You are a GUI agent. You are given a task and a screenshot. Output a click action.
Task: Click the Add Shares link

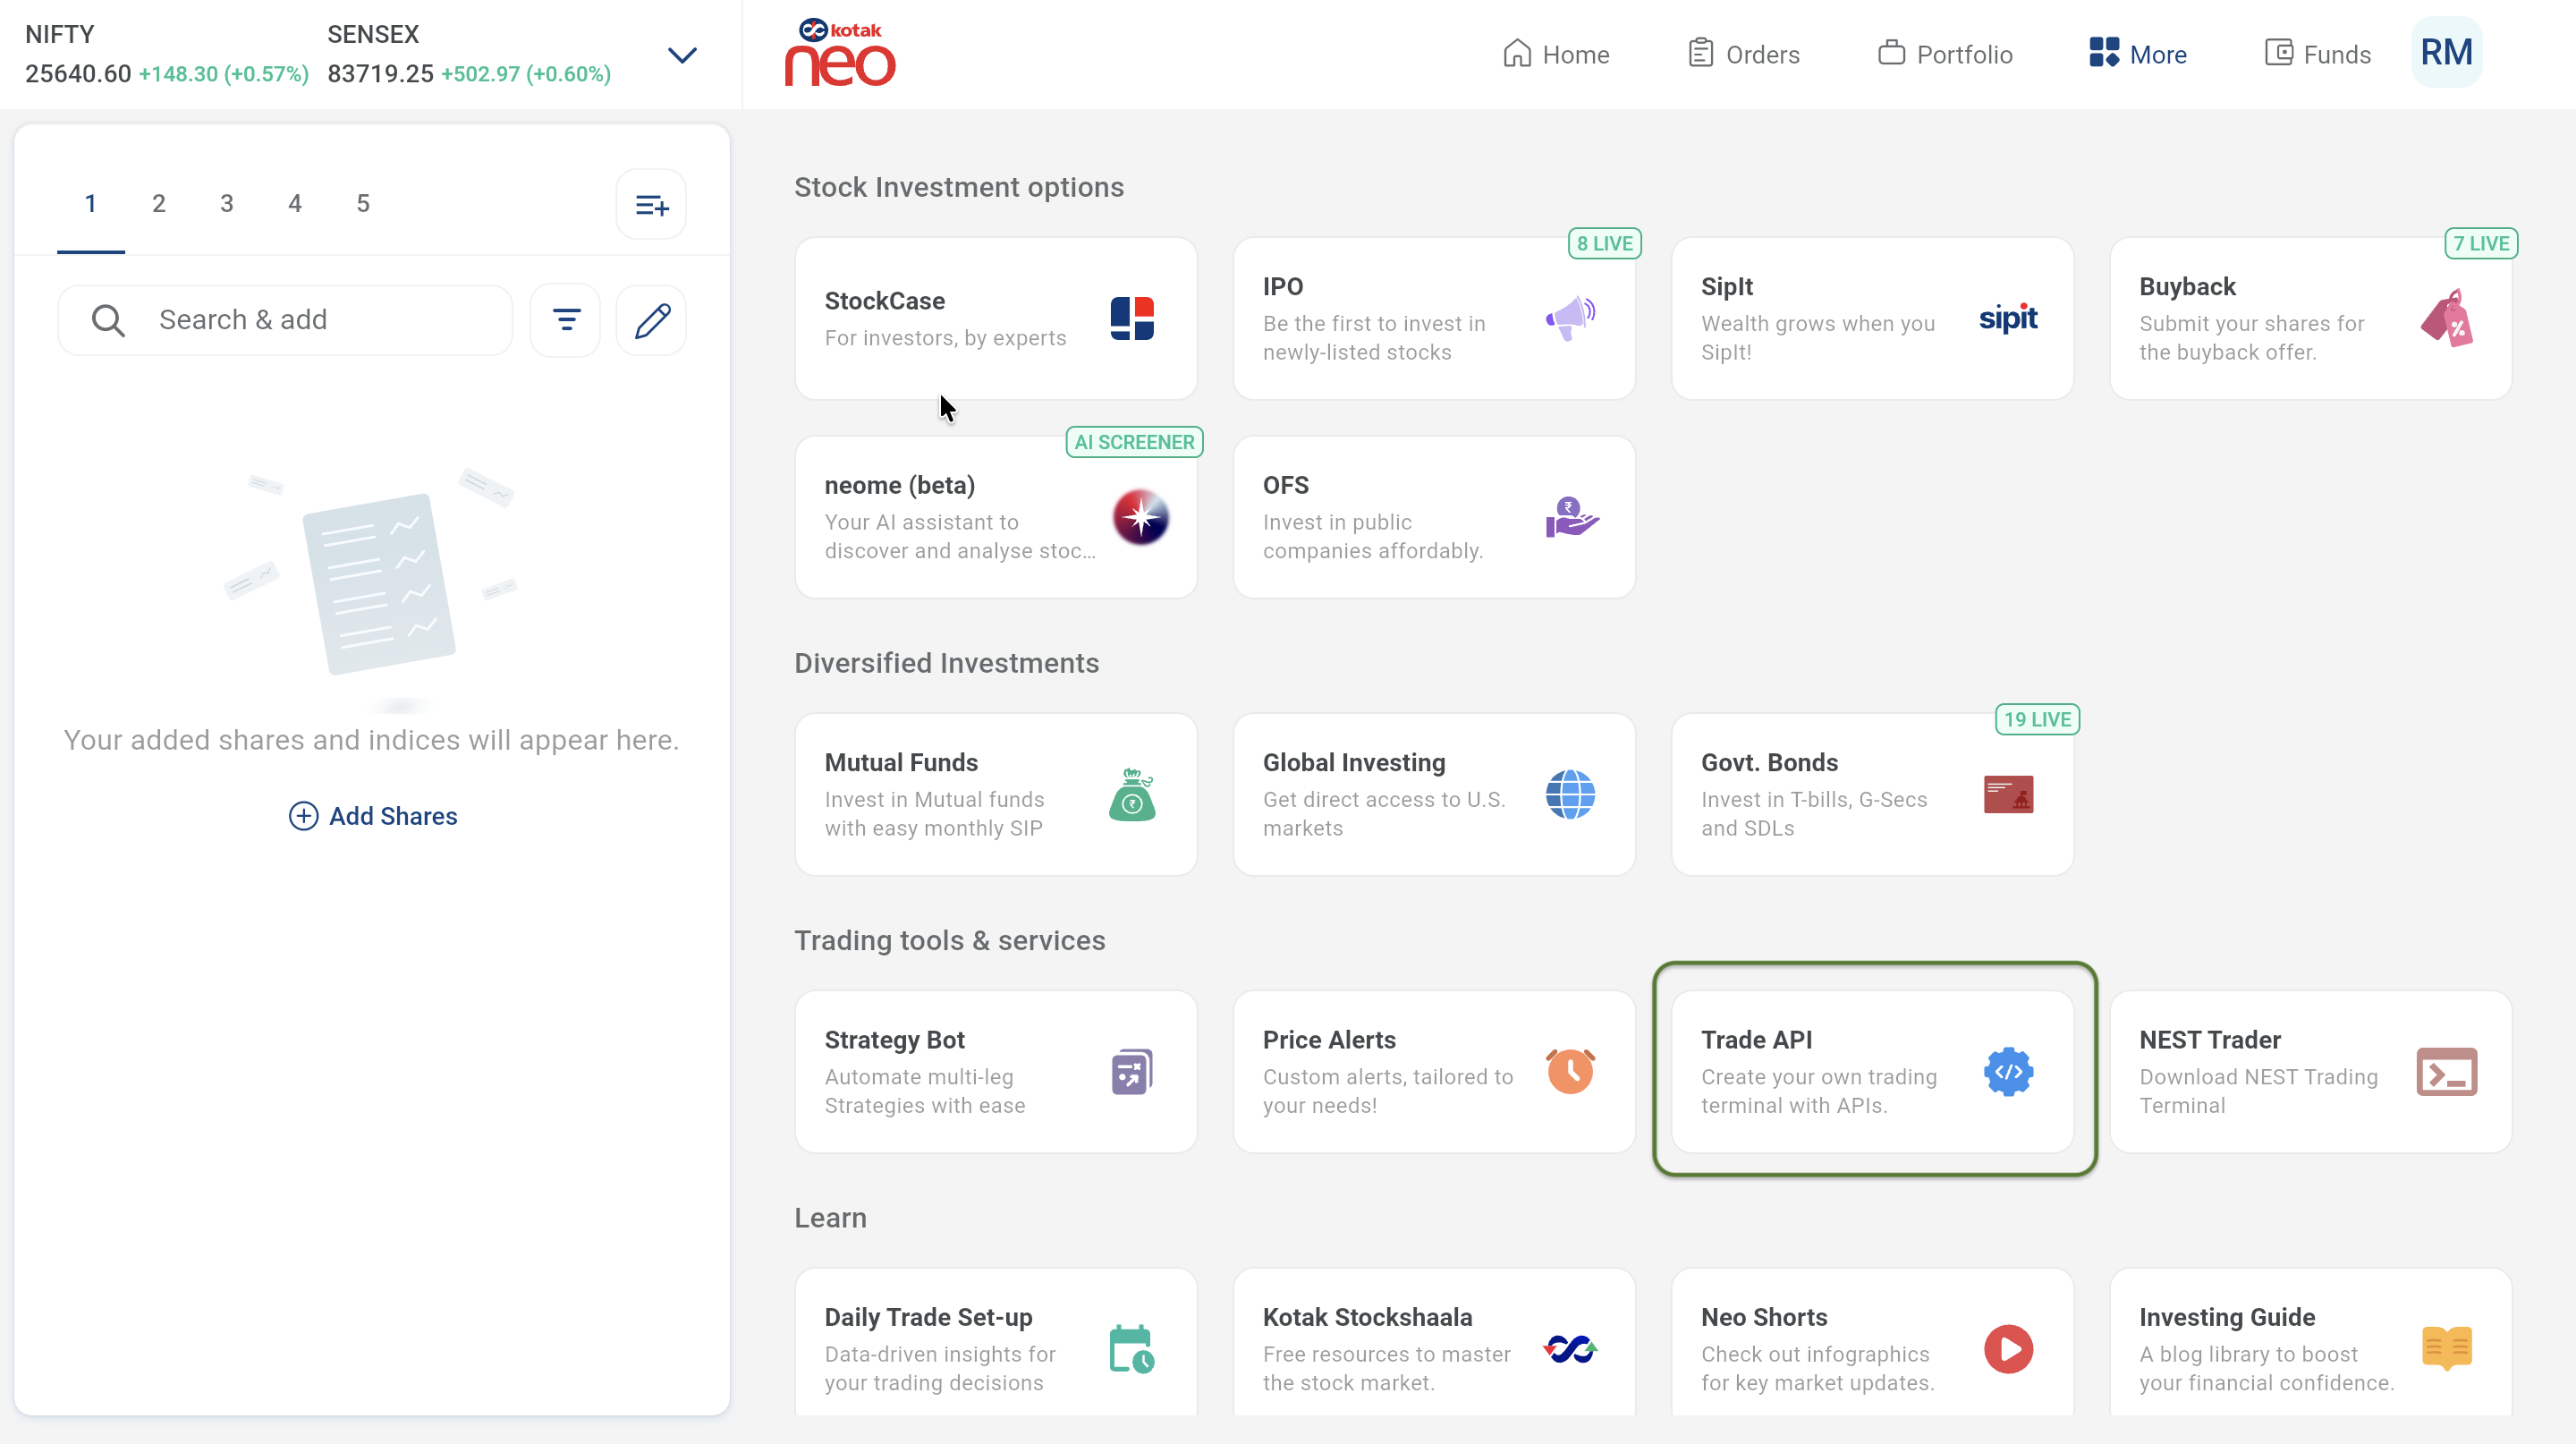(x=373, y=816)
